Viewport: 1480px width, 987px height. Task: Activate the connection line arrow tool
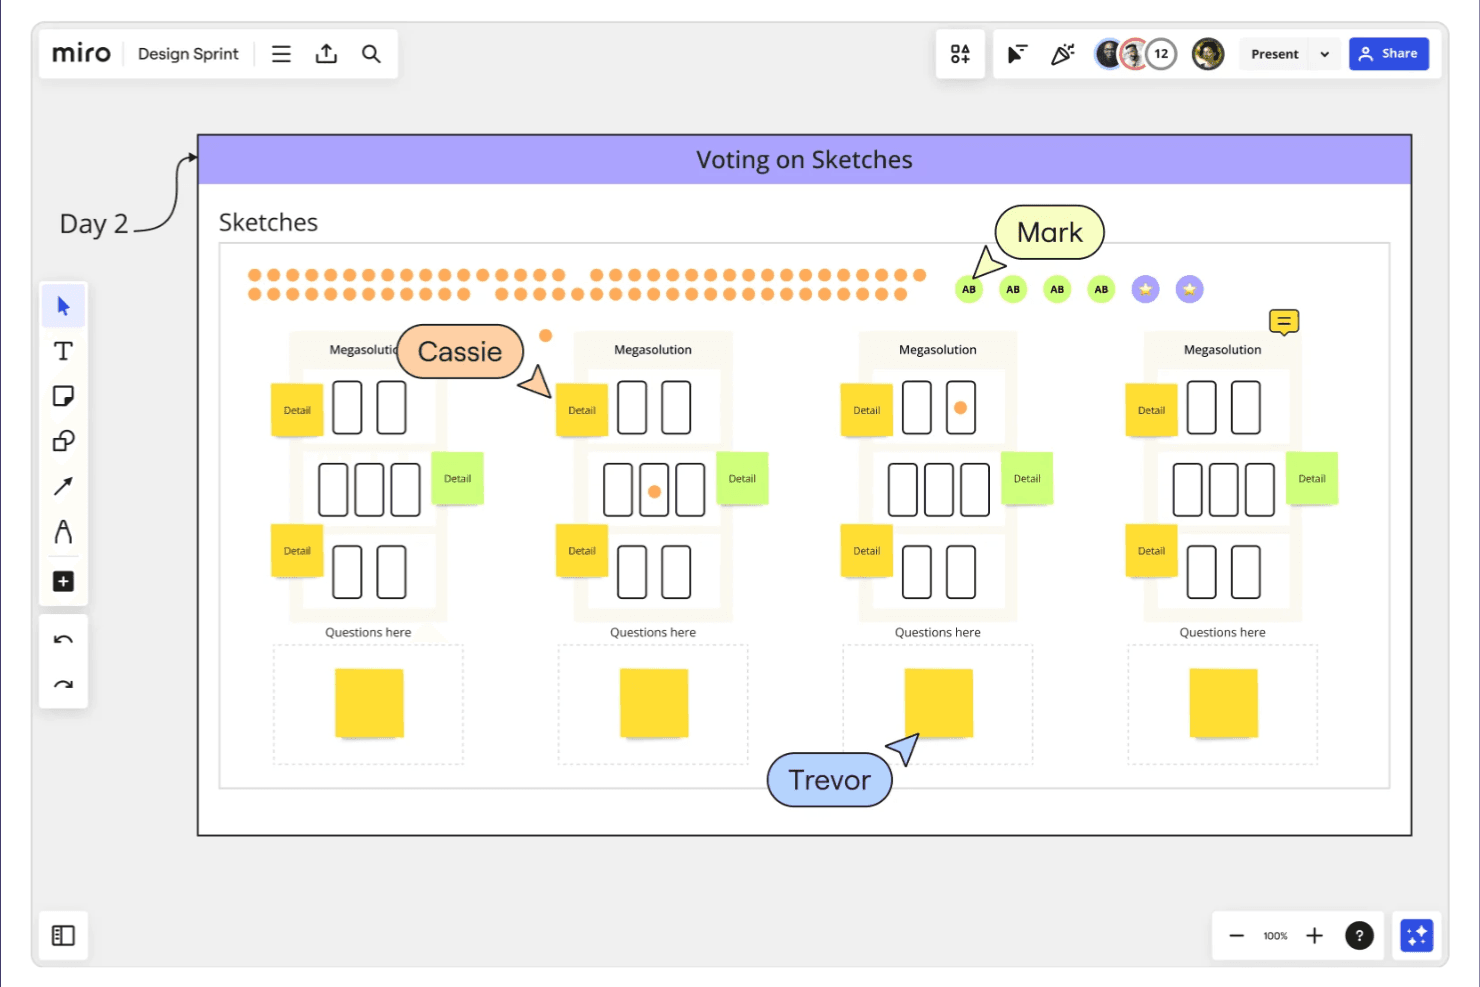(63, 486)
